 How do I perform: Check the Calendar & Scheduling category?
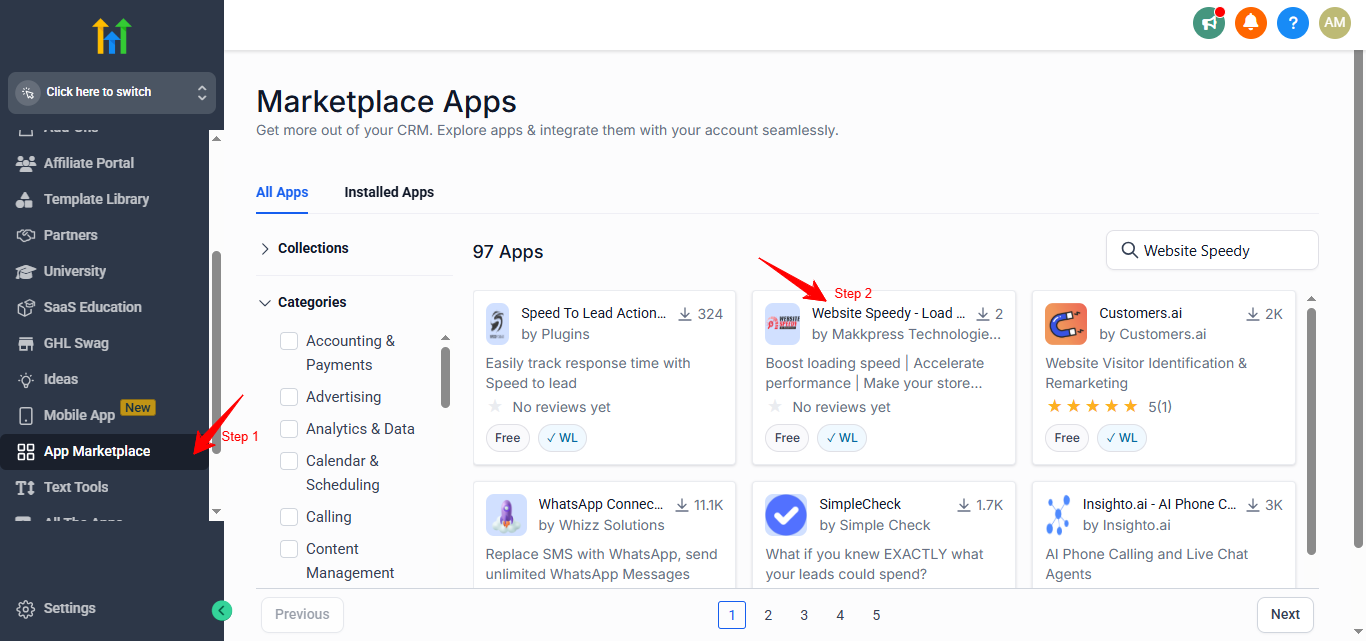[289, 461]
